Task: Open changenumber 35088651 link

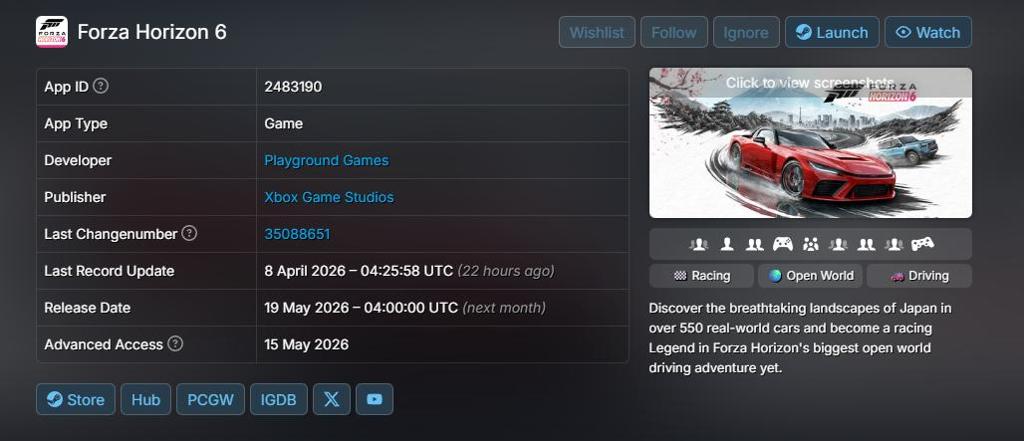Action: coord(297,234)
